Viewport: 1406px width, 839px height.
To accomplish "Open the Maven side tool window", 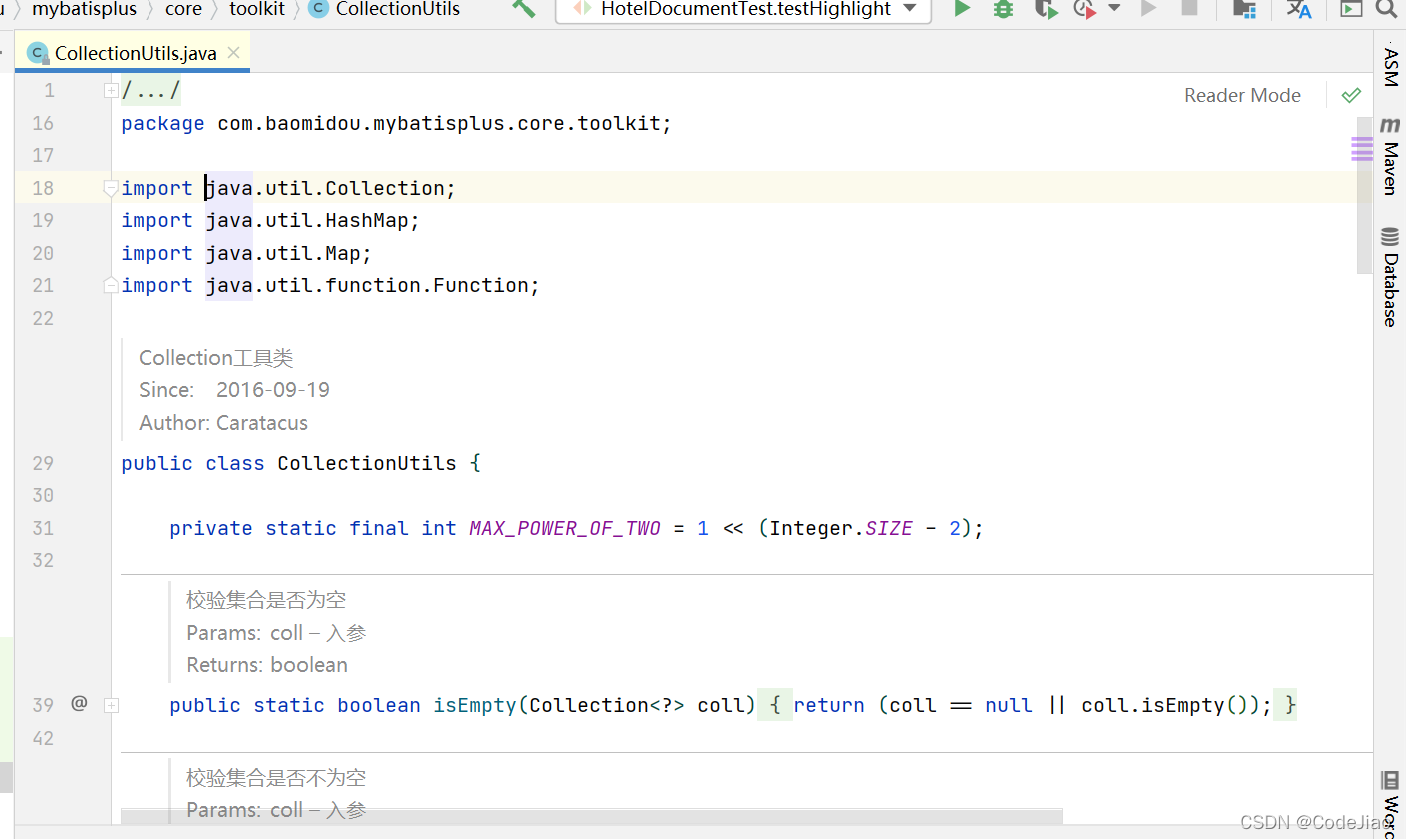I will tap(1390, 155).
